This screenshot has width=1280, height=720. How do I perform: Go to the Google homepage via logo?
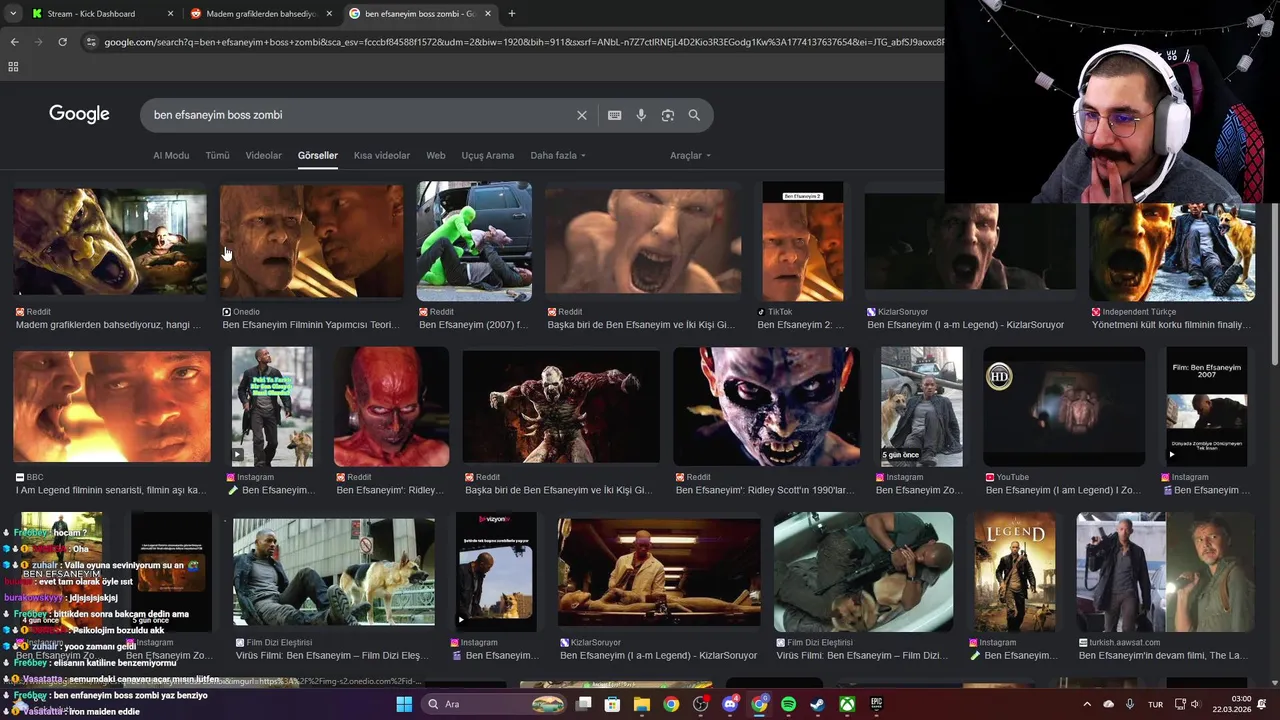79,114
